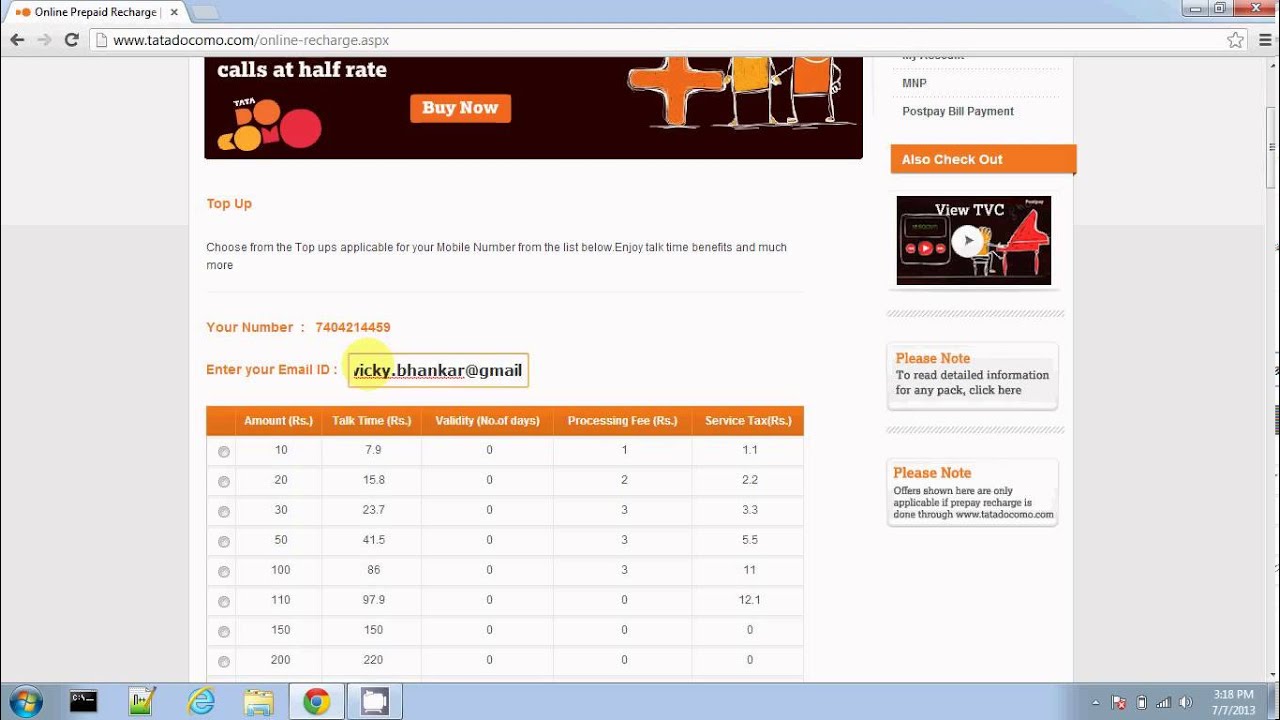Go back using the browser back arrow
Image resolution: width=1280 pixels, height=720 pixels.
pyautogui.click(x=17, y=40)
